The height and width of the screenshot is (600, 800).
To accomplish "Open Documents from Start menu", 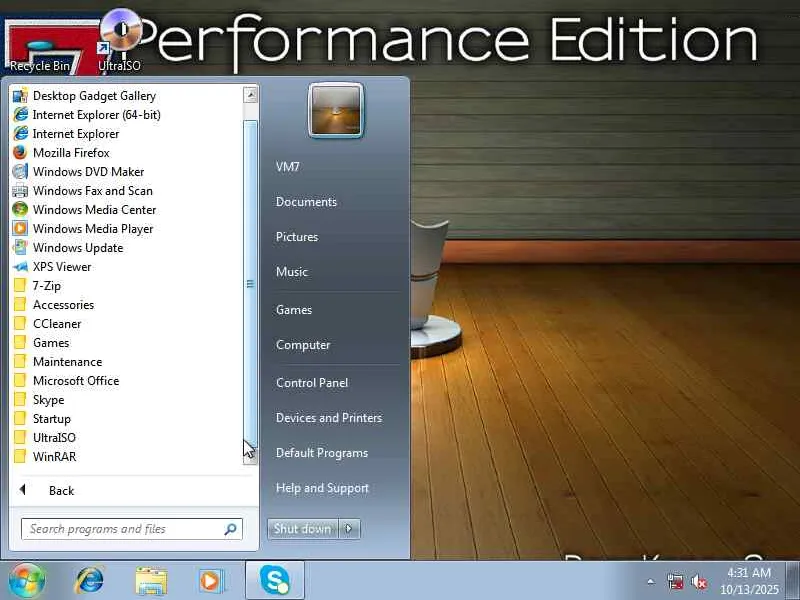I will pos(306,202).
